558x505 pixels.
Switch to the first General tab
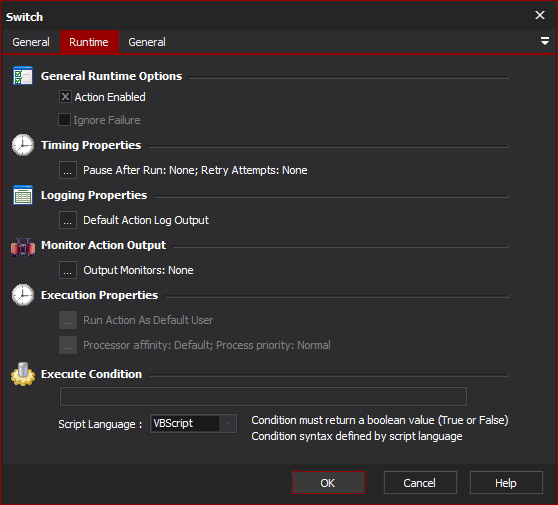coord(31,42)
